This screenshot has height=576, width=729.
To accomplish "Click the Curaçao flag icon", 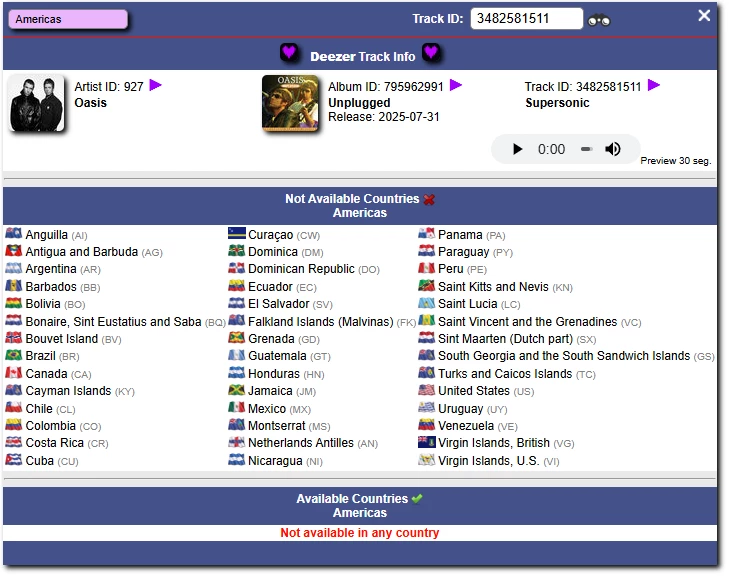I will tap(237, 233).
